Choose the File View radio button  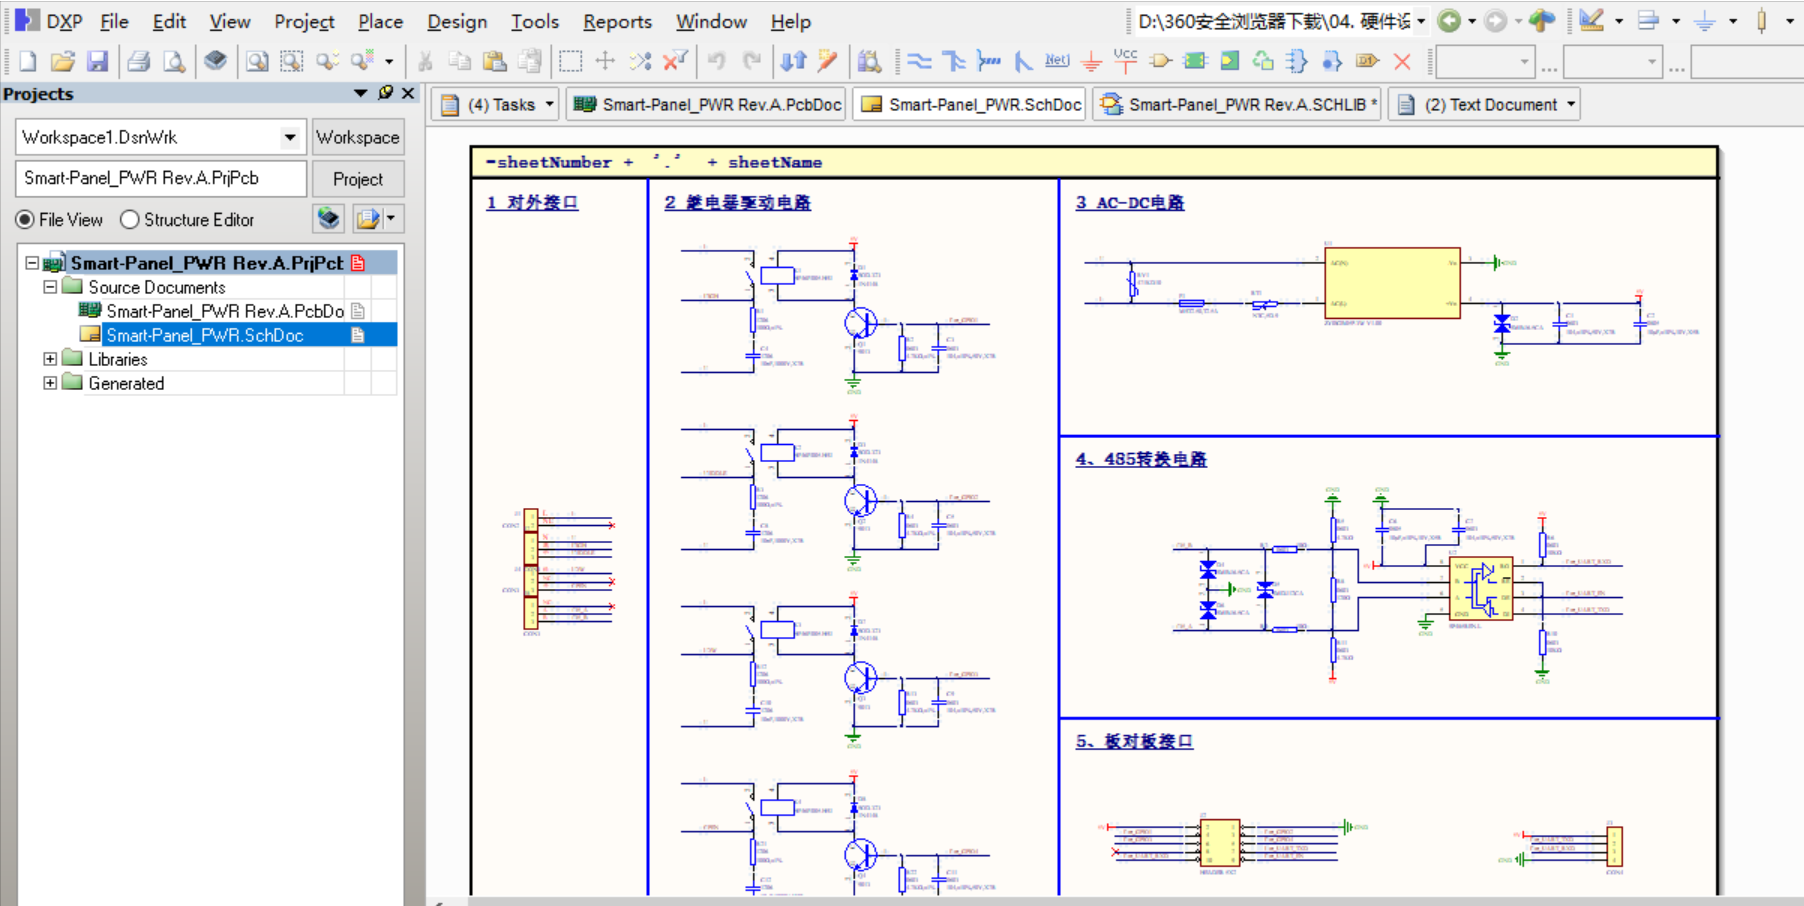click(x=25, y=219)
